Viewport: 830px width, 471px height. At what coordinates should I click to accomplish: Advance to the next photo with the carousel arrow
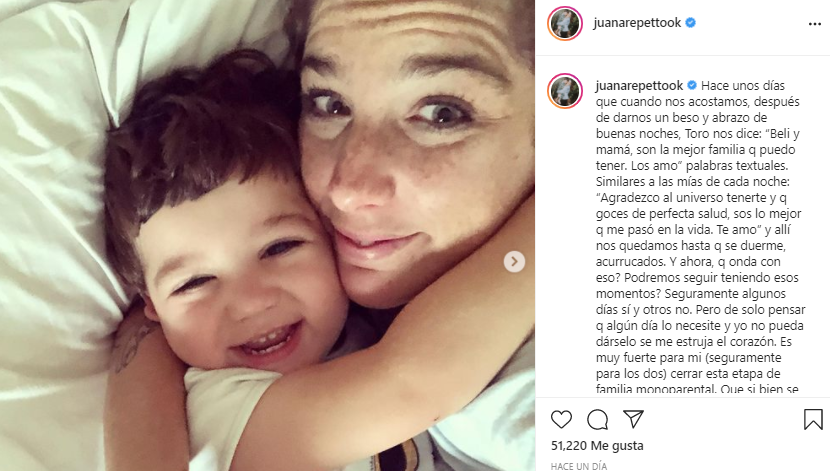514,261
